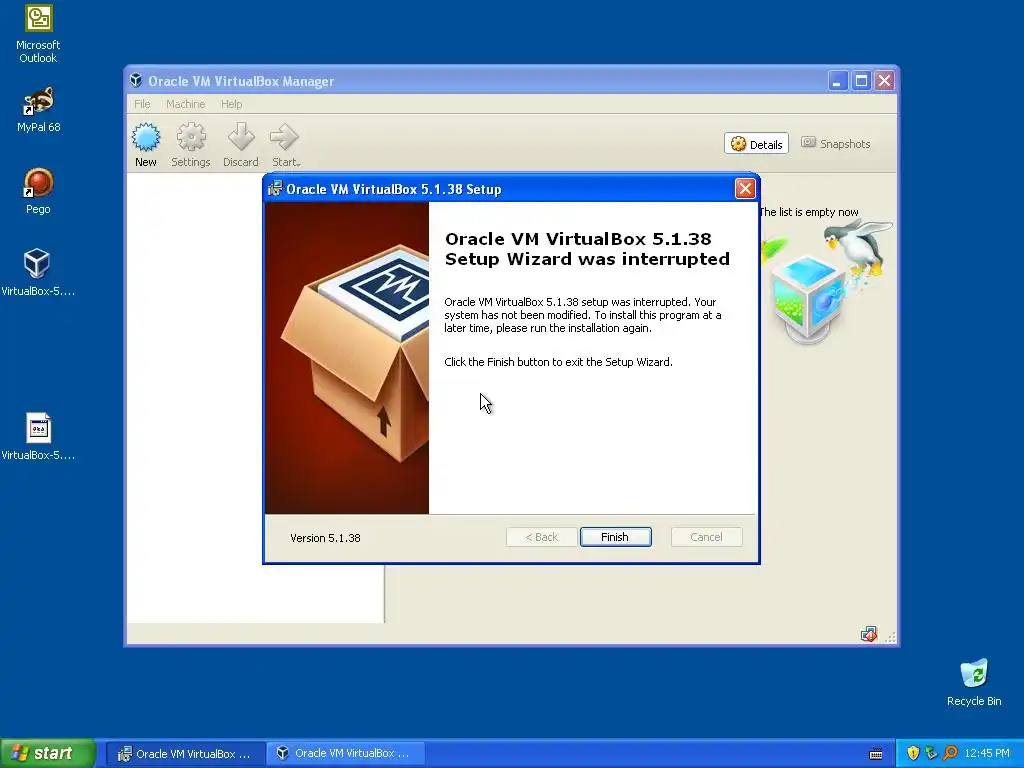Select the Pego desktop icon
This screenshot has height=768, width=1024.
point(38,191)
